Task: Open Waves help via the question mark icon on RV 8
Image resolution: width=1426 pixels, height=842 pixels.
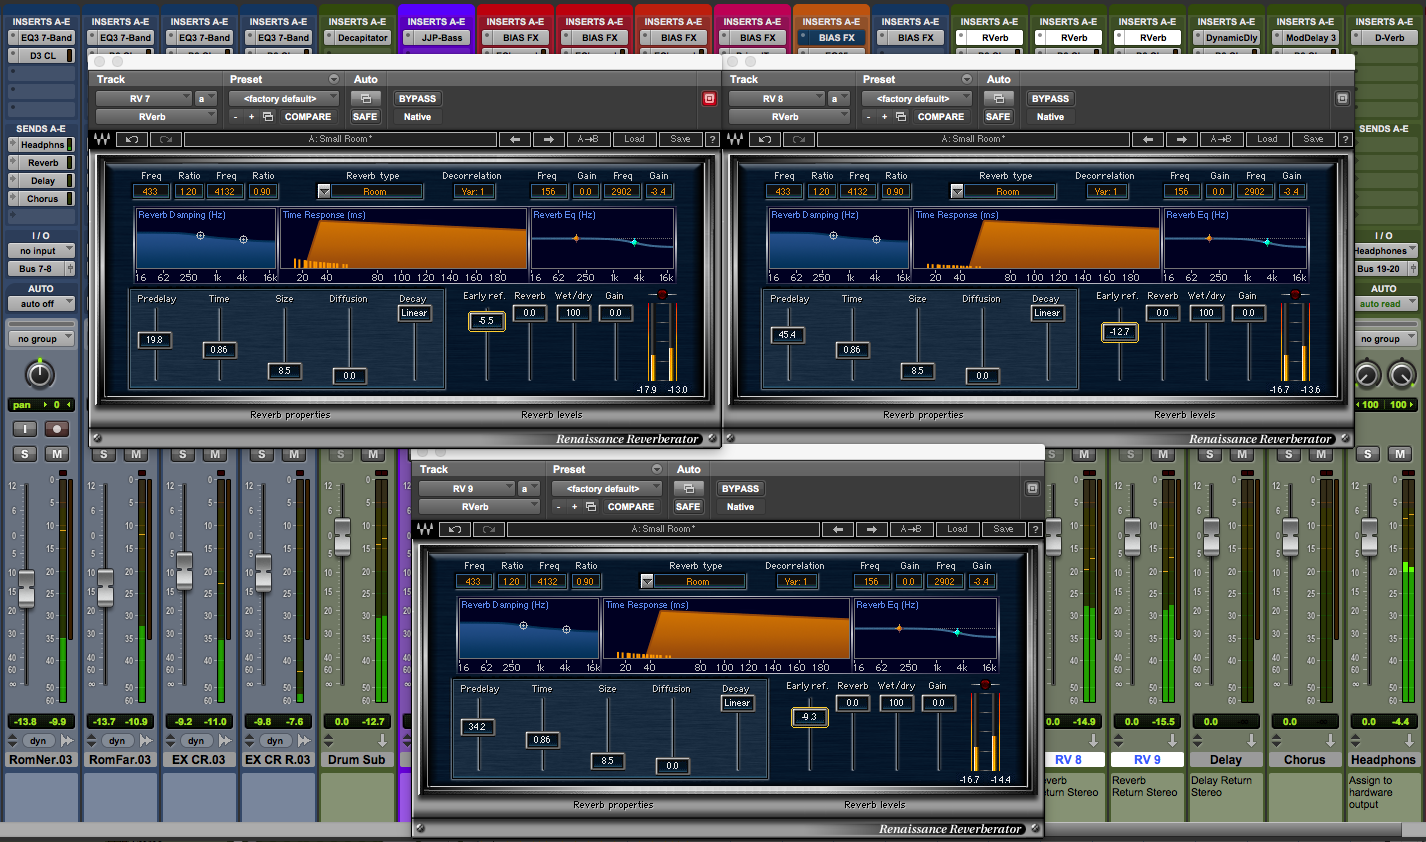Action: tap(1347, 139)
